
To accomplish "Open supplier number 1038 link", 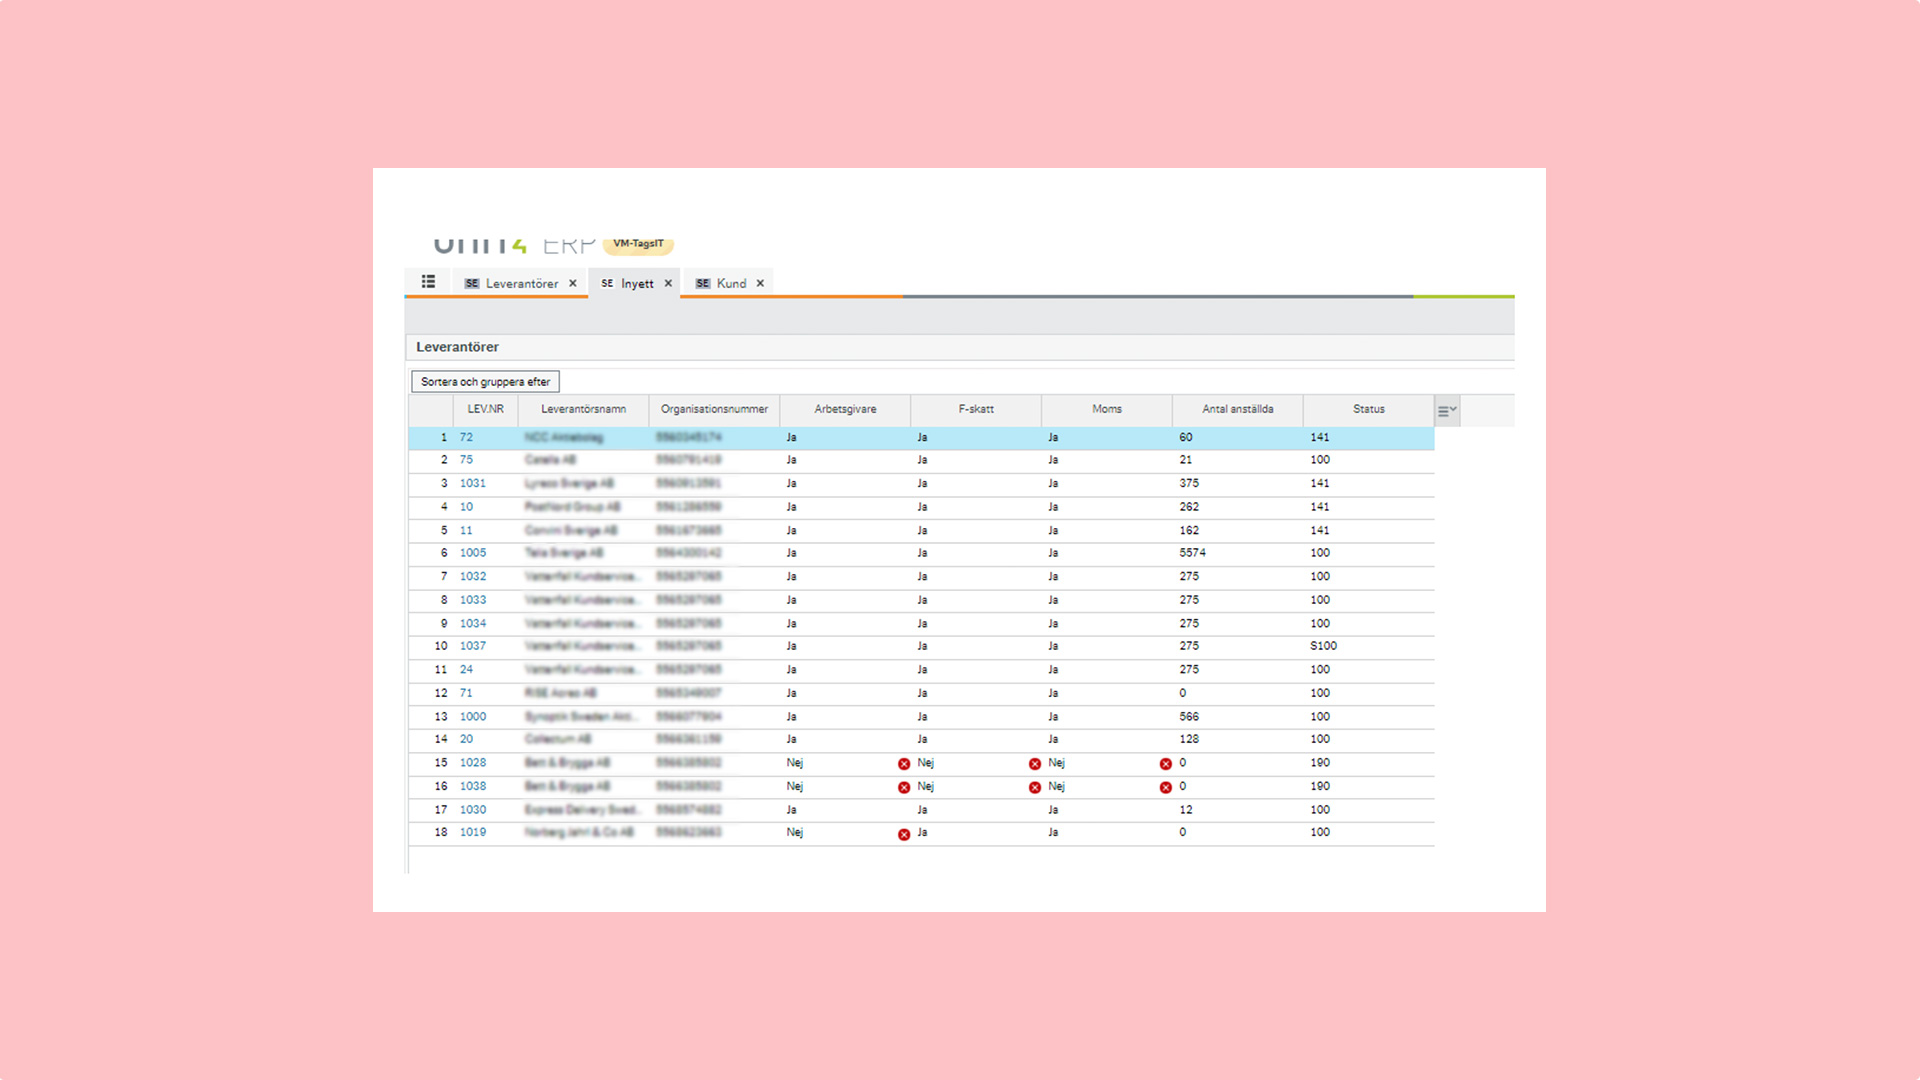I will click(473, 786).
